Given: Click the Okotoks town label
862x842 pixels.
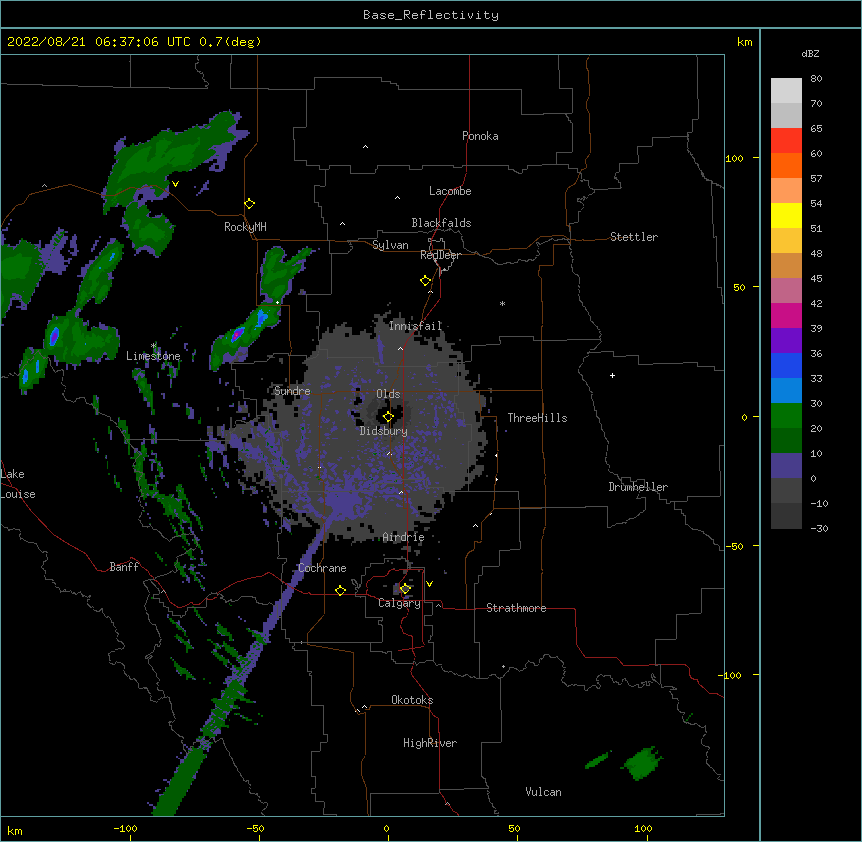Looking at the screenshot, I should pyautogui.click(x=412, y=700).
